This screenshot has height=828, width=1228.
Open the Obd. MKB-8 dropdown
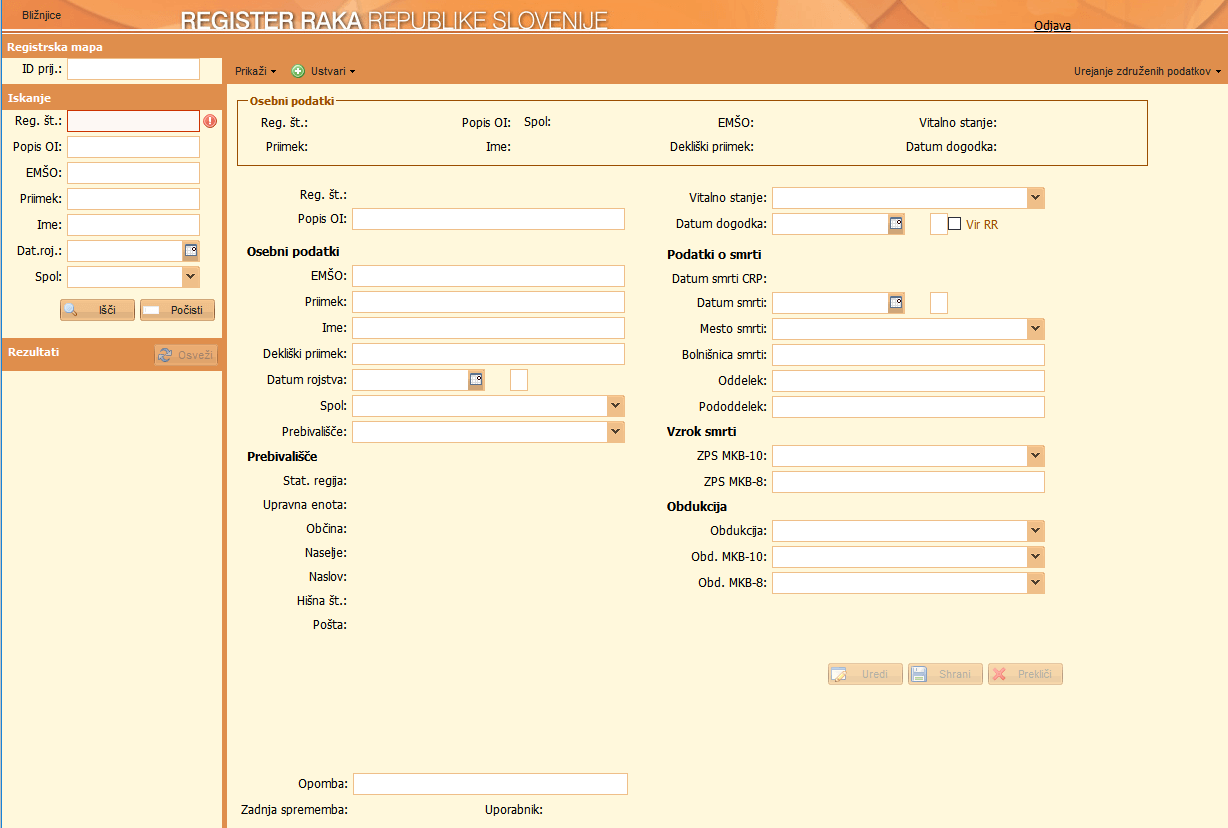click(x=1036, y=583)
